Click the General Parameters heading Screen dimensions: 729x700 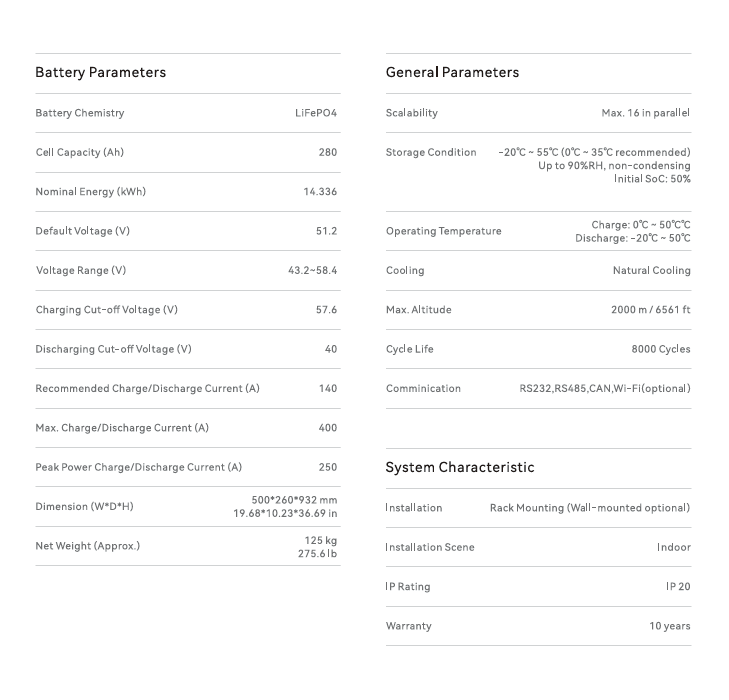(x=452, y=73)
